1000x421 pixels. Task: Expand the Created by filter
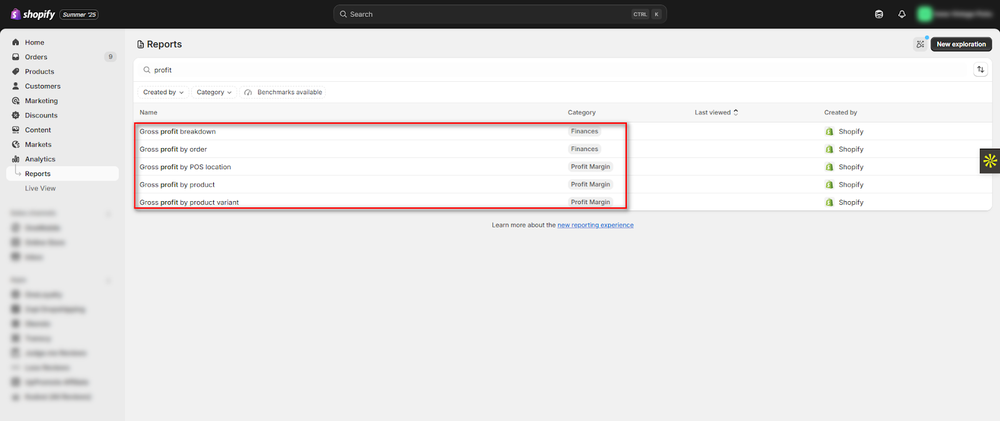tap(163, 92)
